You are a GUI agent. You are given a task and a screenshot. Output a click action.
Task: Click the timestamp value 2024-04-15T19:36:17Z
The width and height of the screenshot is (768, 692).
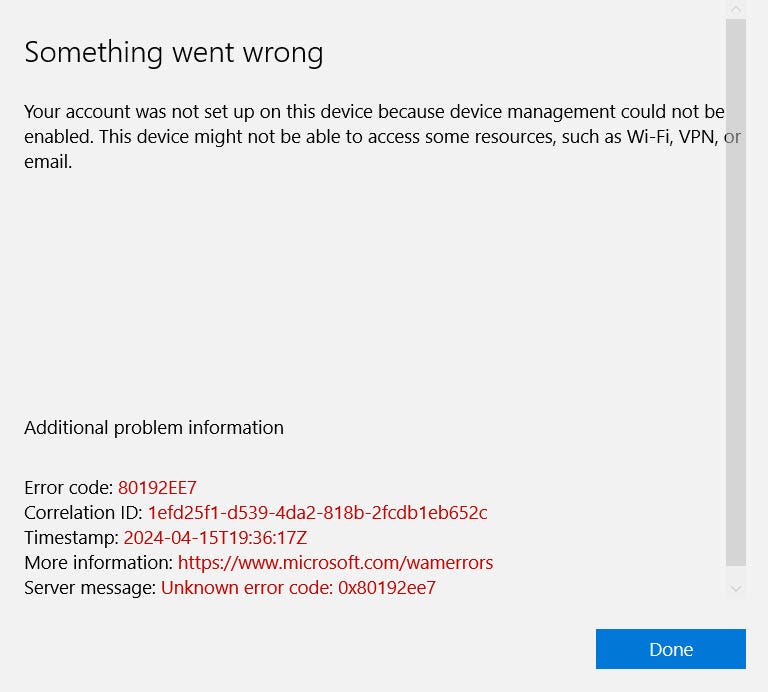coord(215,538)
